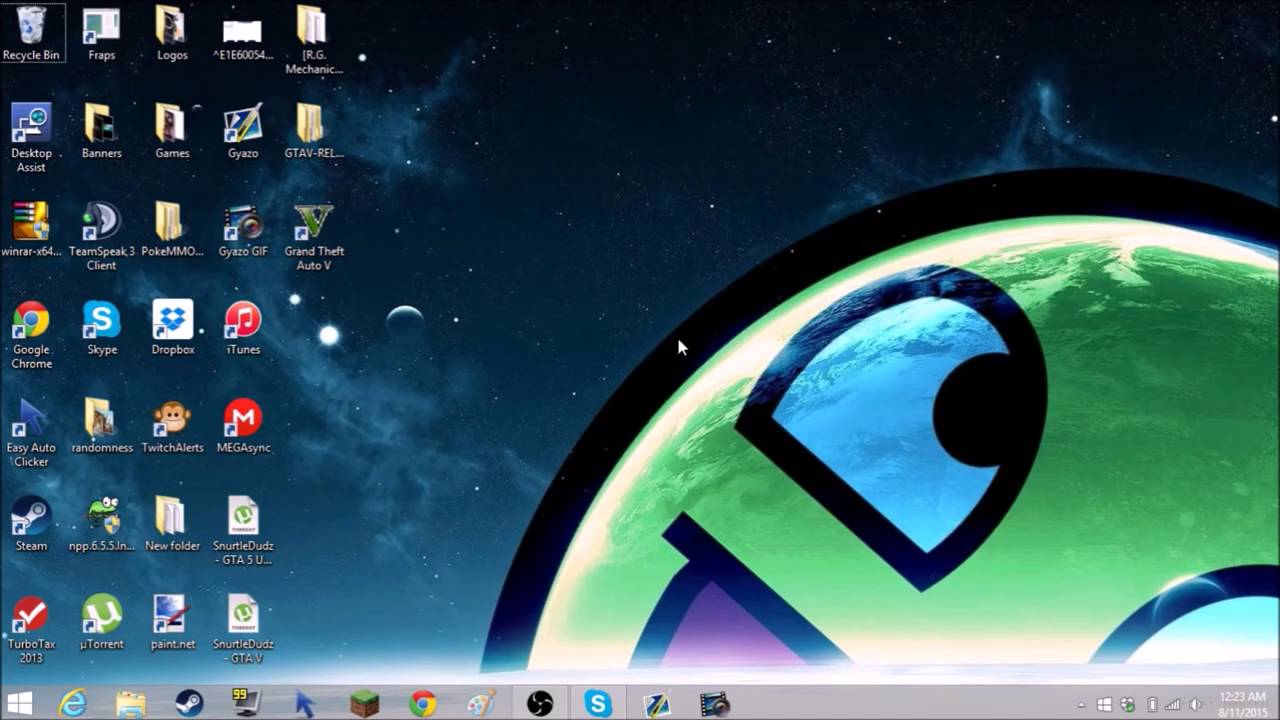Select the New folder icon

(x=172, y=523)
